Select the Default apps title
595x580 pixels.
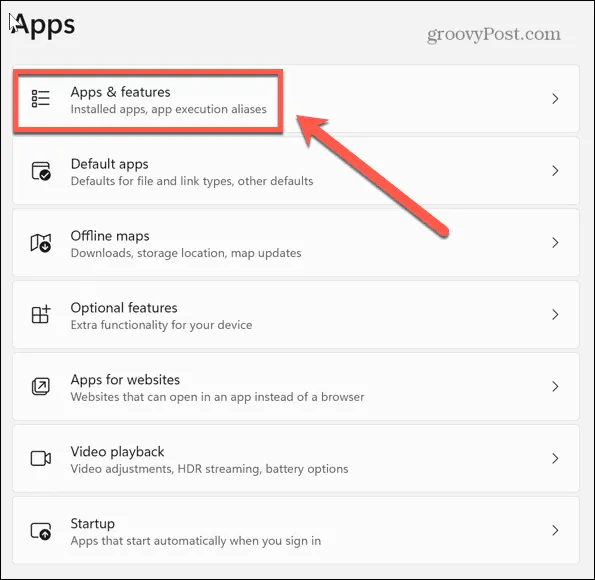pyautogui.click(x=109, y=164)
